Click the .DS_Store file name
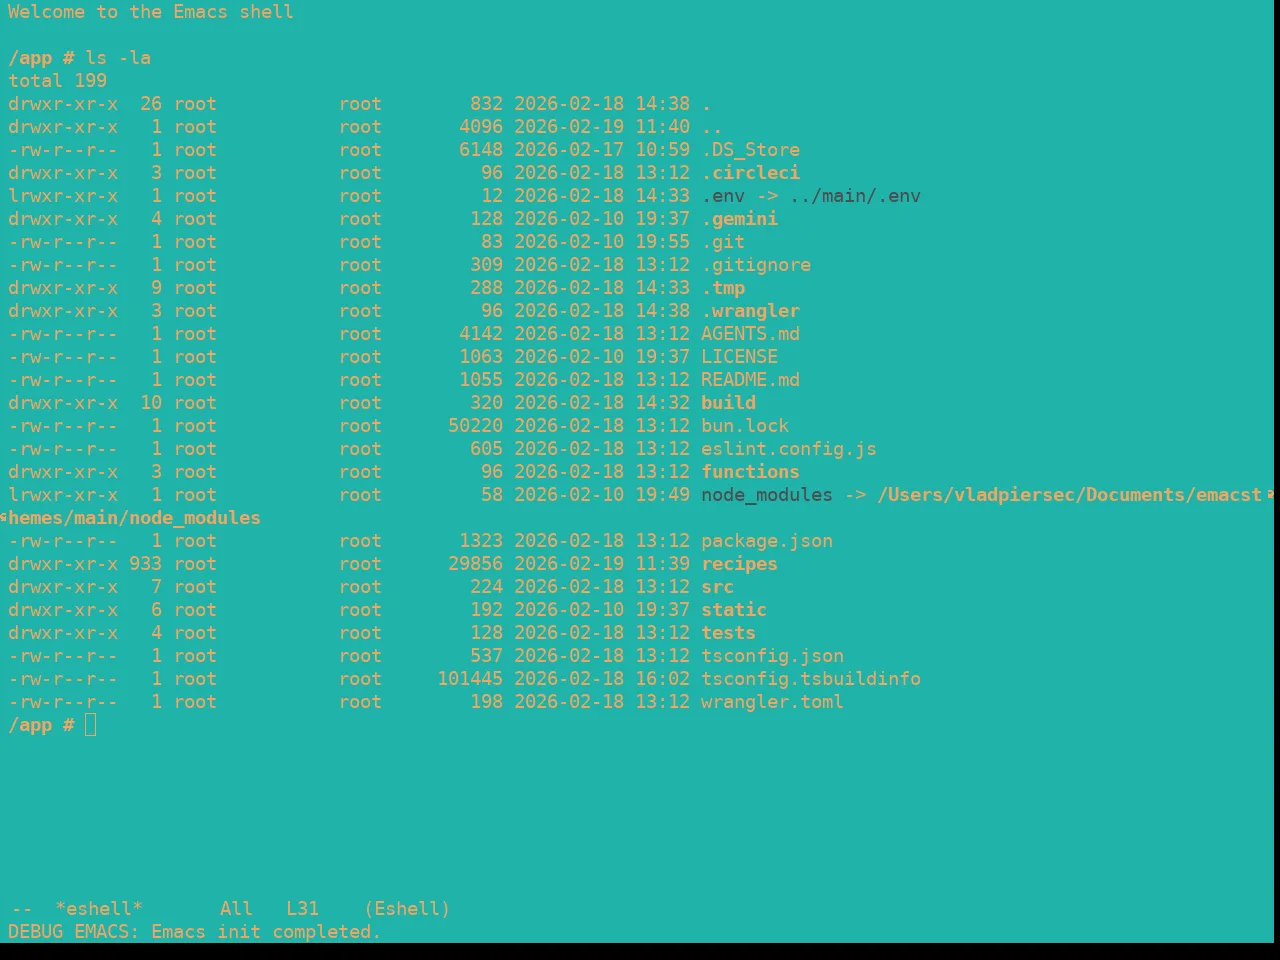1280x960 pixels. pos(750,150)
